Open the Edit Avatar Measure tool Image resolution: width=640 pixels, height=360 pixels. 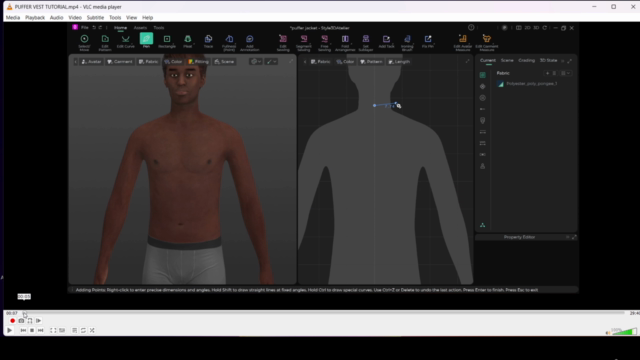462,42
